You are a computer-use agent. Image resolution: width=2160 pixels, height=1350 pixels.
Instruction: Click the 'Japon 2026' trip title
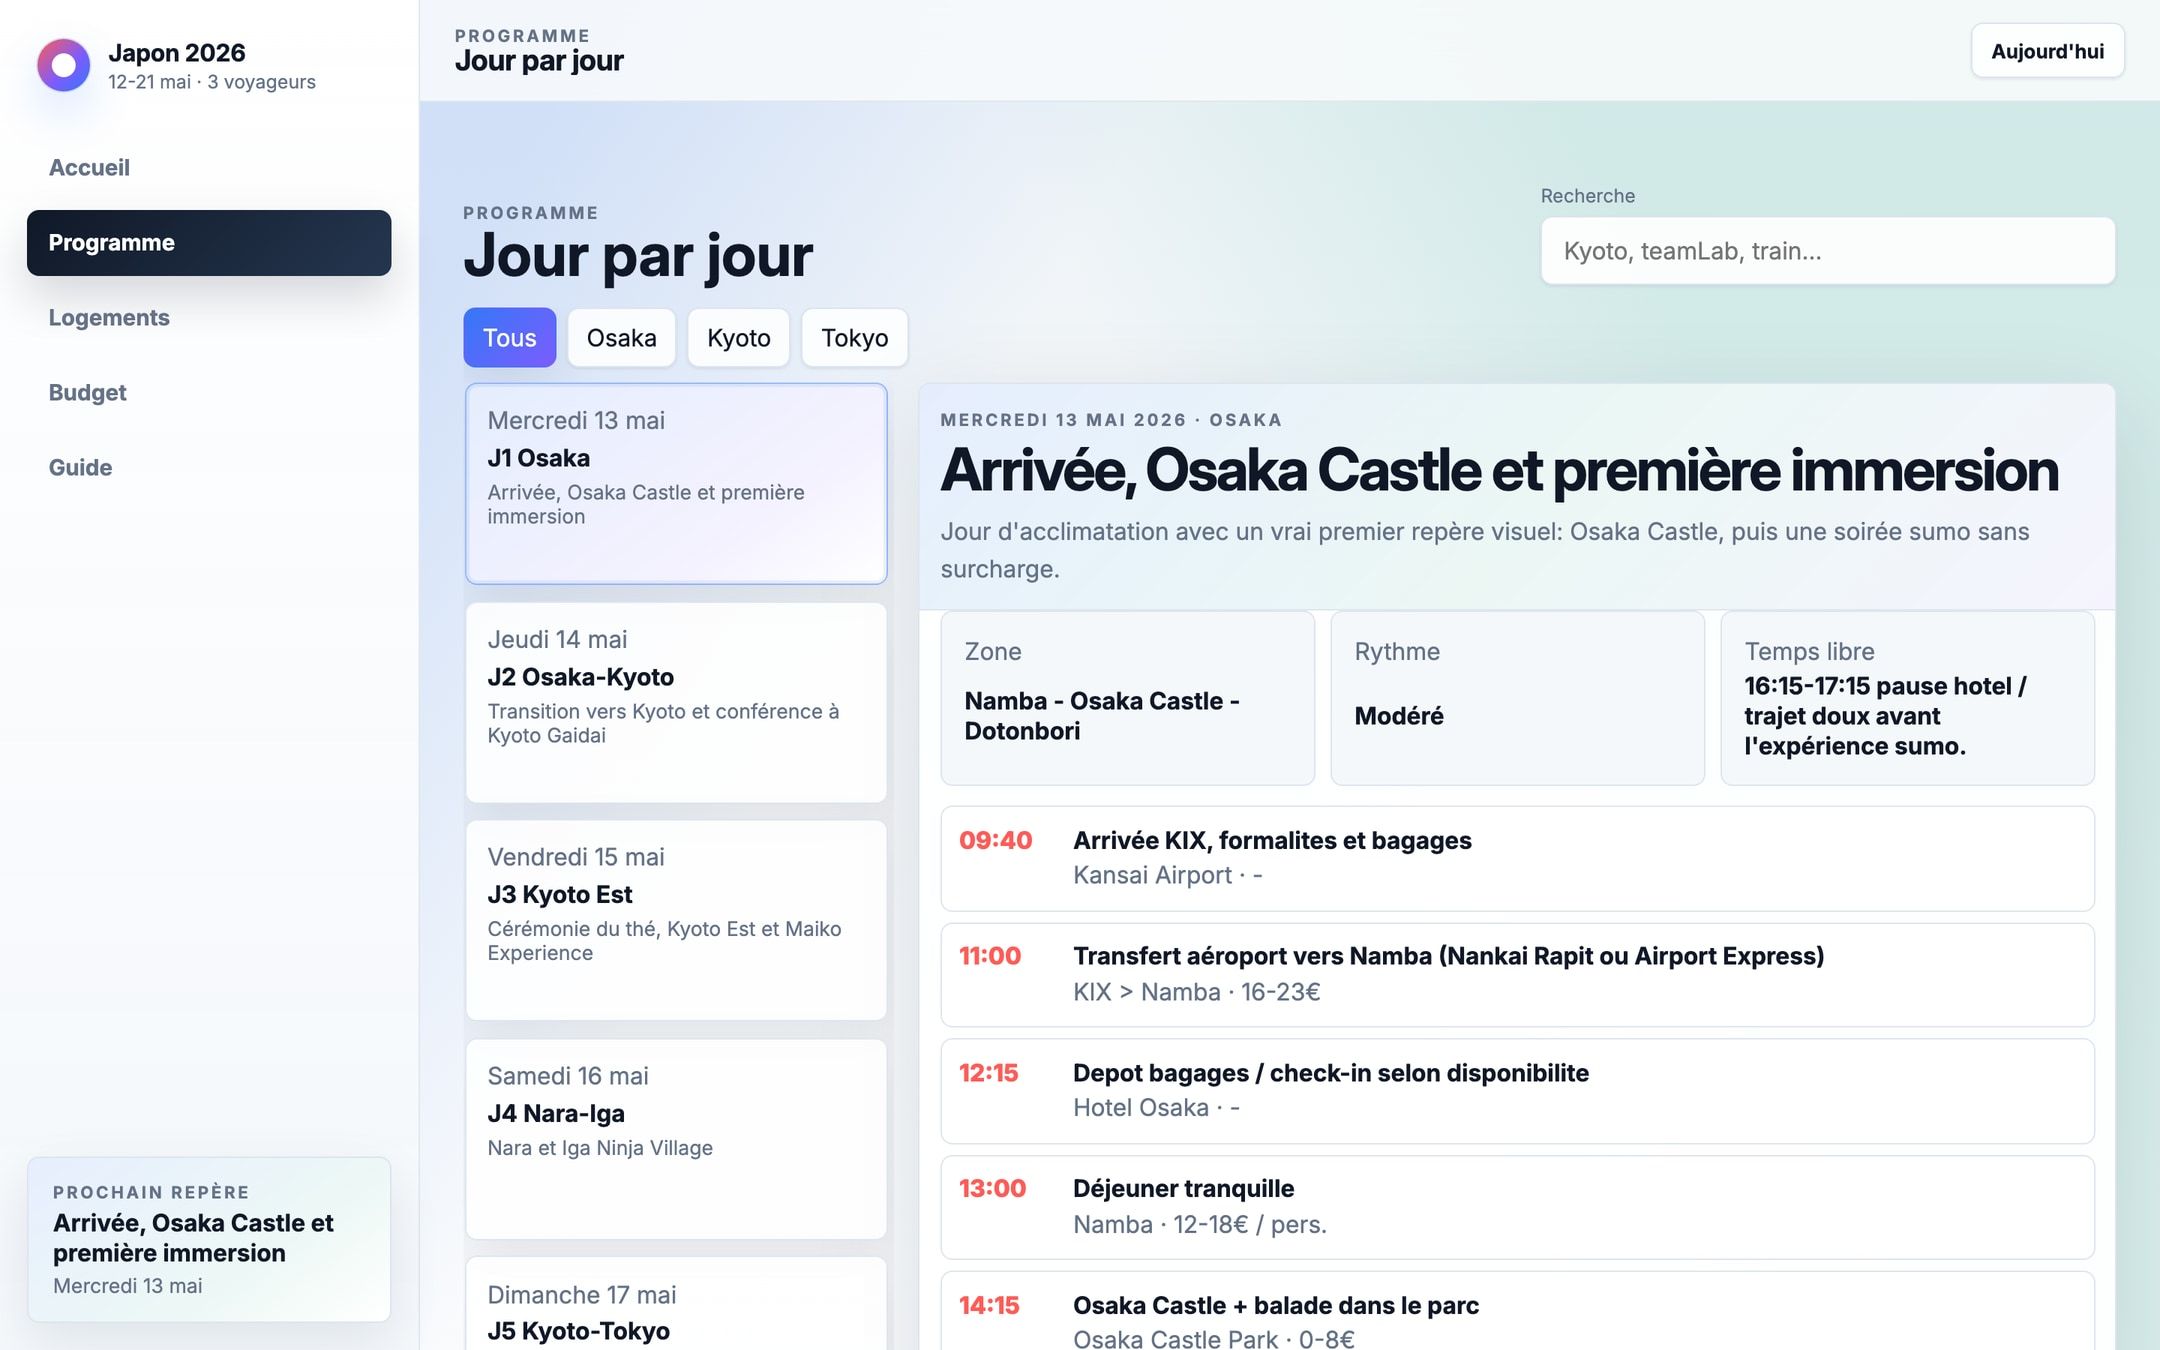(177, 53)
